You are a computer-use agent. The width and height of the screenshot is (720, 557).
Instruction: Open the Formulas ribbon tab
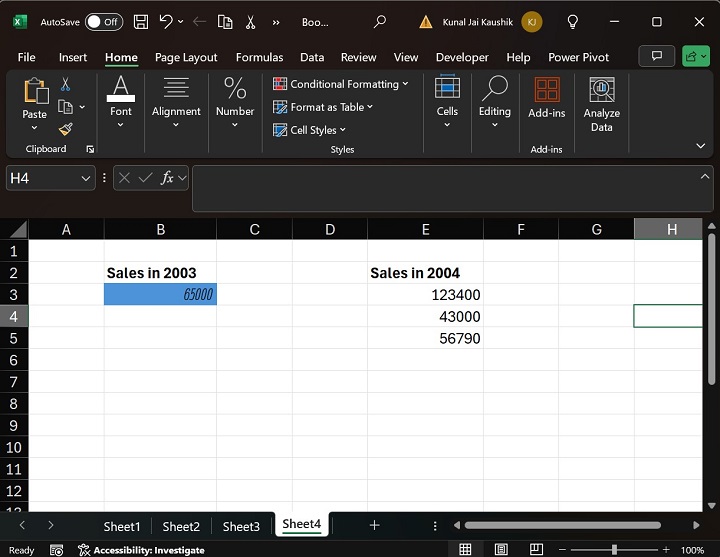point(259,57)
